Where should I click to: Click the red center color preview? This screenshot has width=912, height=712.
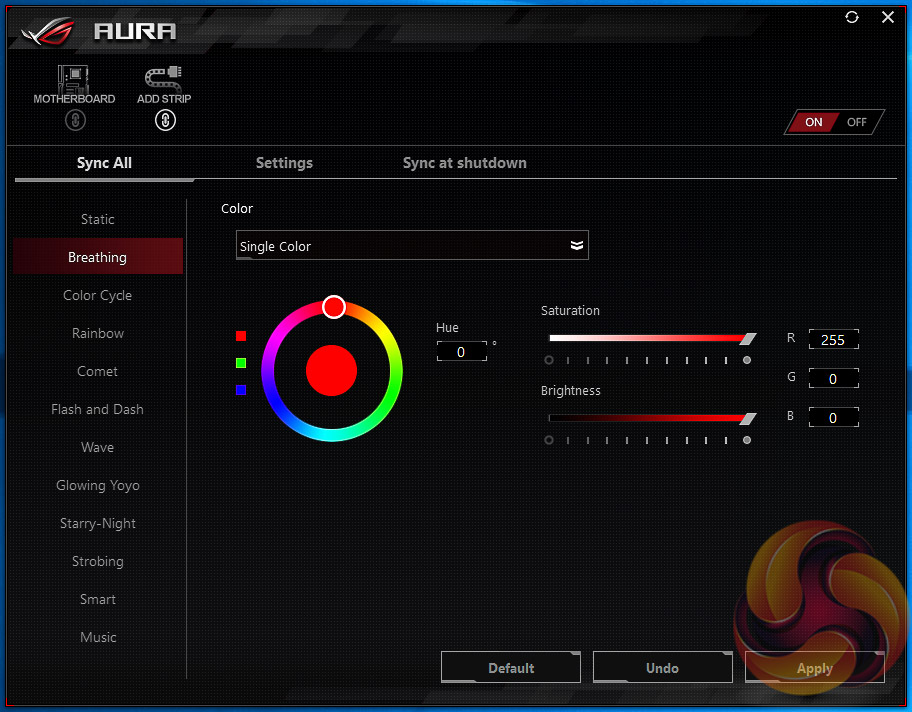(x=331, y=371)
